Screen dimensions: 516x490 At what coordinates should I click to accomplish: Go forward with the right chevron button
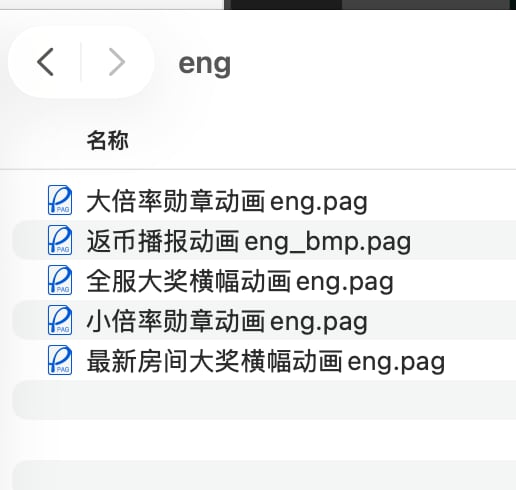pyautogui.click(x=117, y=62)
